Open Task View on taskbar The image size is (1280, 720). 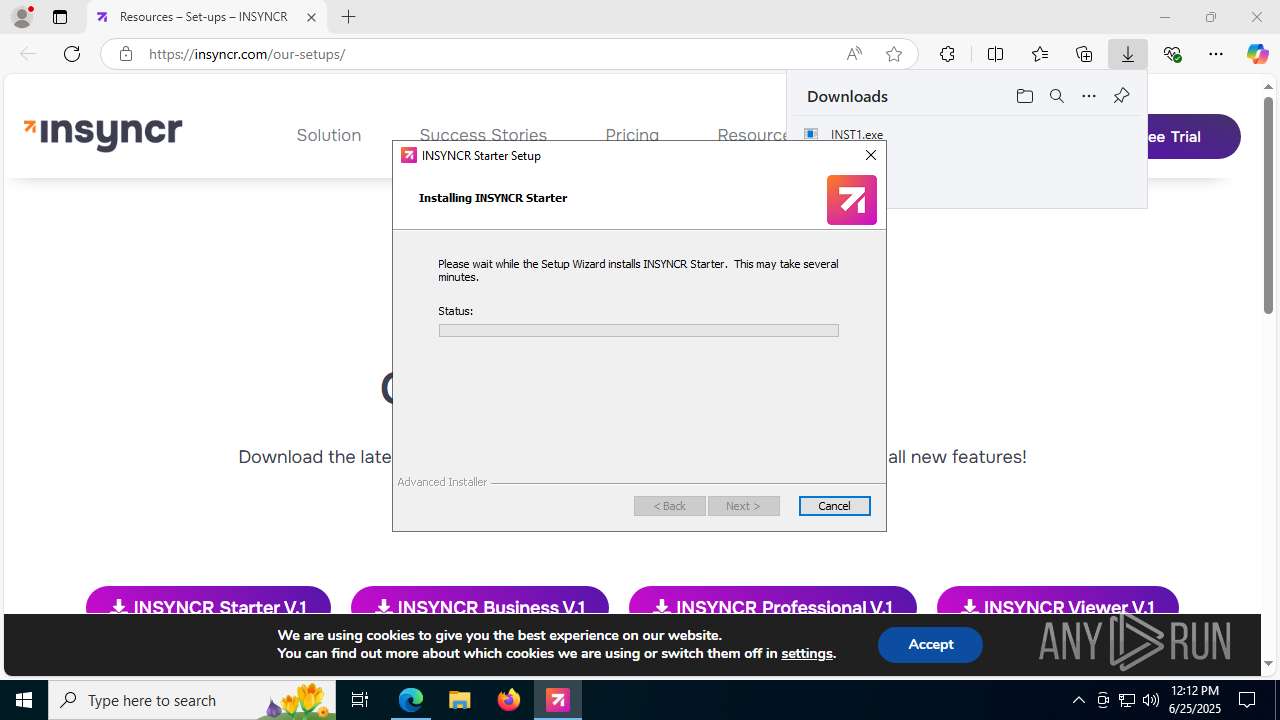pyautogui.click(x=360, y=700)
